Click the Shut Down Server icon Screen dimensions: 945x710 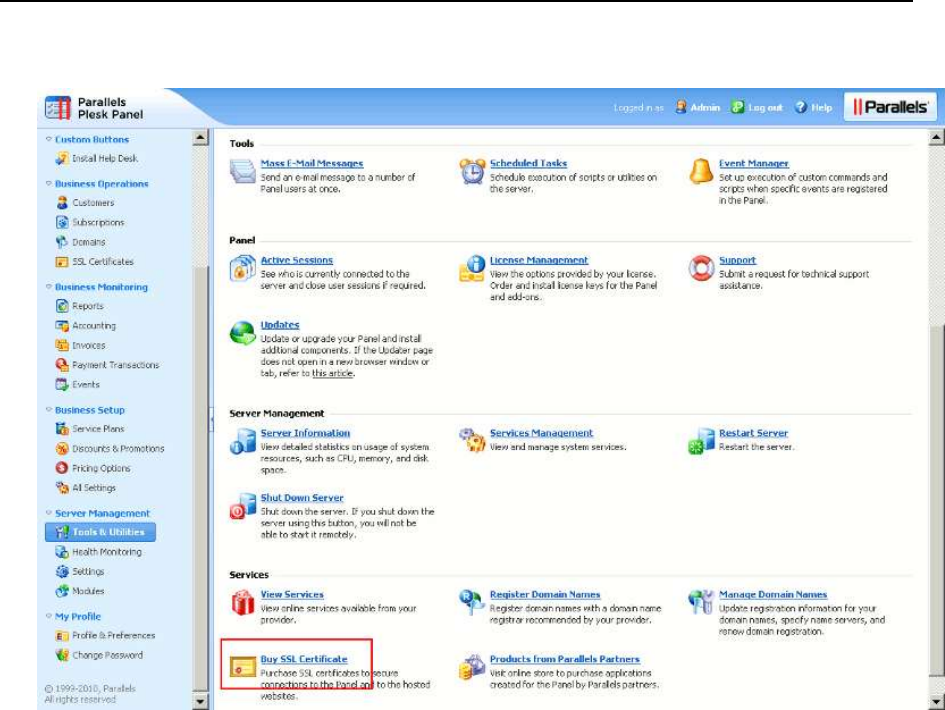(243, 506)
